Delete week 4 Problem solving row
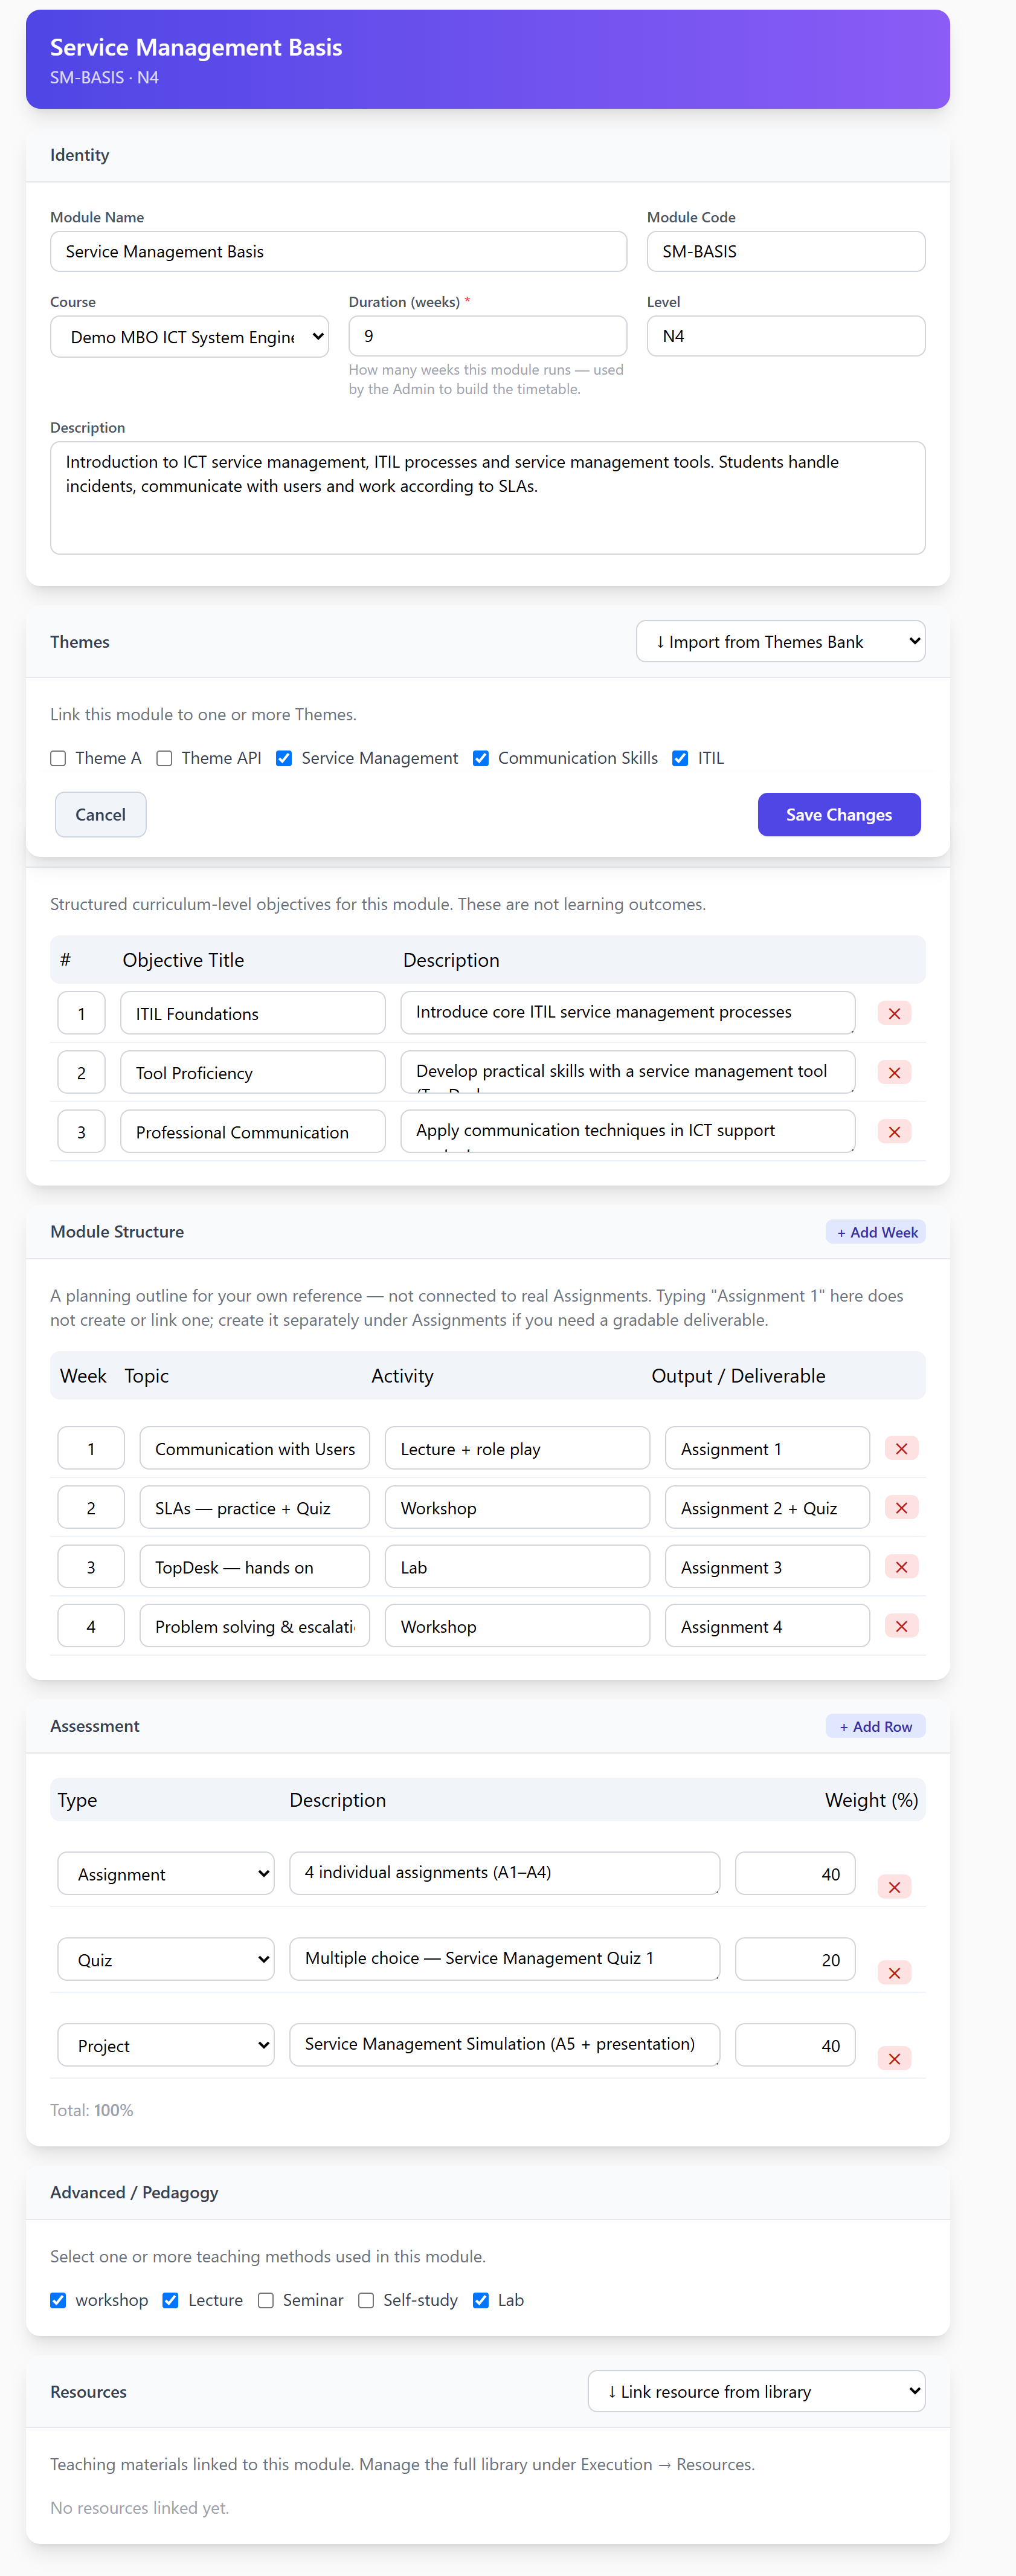The image size is (1016, 2576). (901, 1625)
